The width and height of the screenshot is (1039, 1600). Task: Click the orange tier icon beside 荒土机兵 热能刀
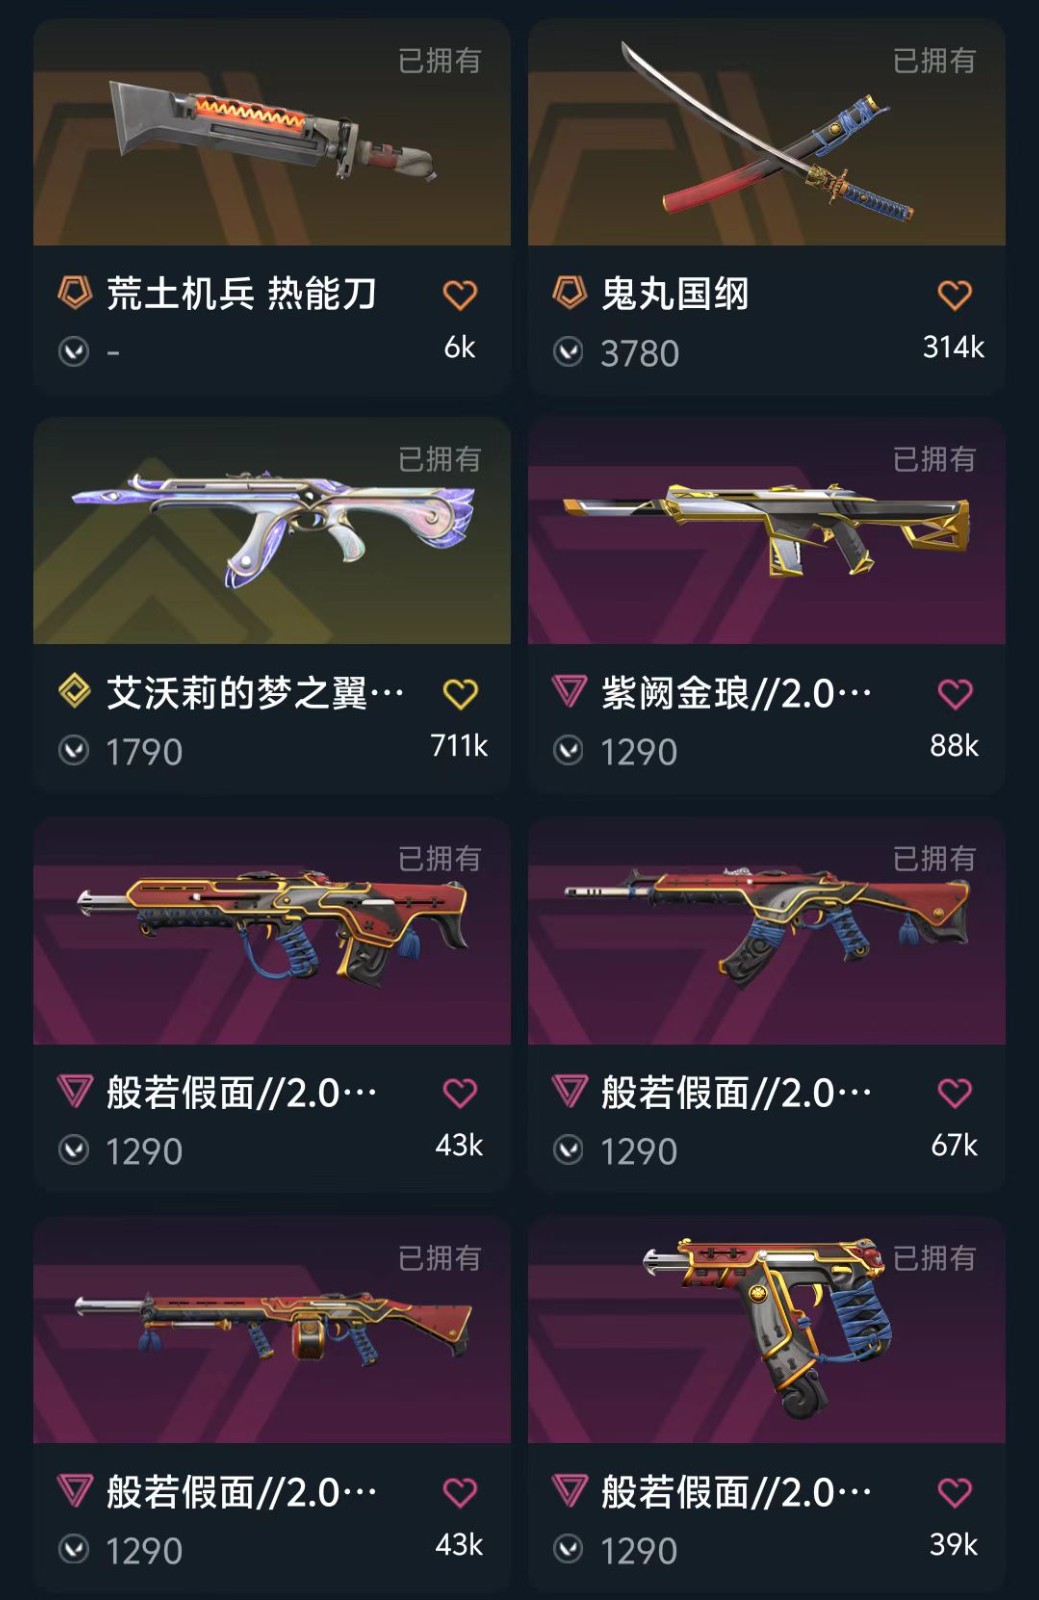(x=75, y=293)
